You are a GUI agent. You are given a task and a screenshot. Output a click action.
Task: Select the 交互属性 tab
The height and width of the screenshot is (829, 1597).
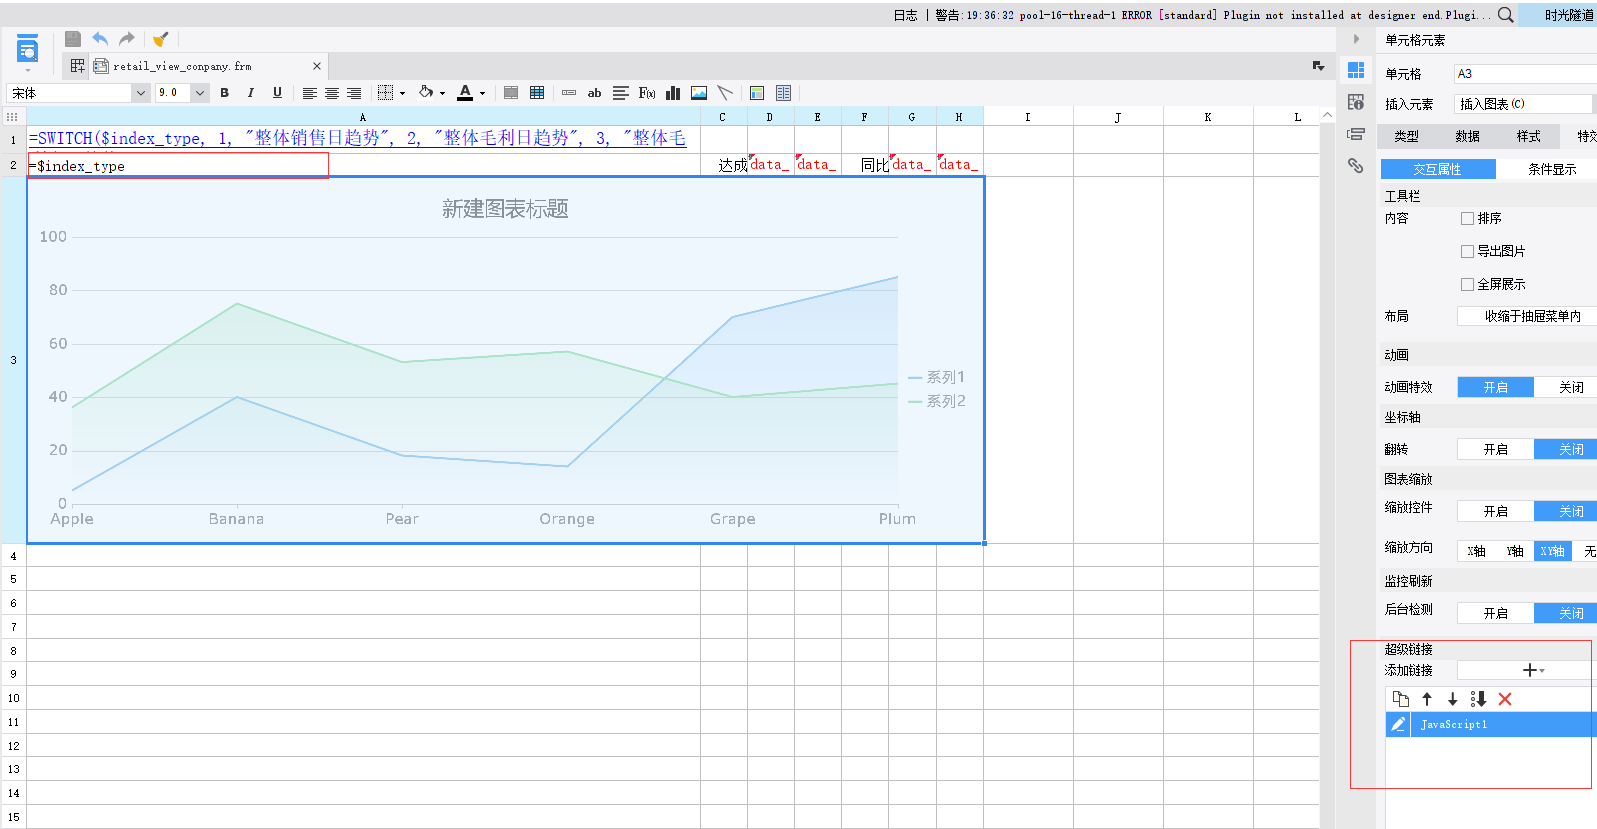[x=1437, y=169]
